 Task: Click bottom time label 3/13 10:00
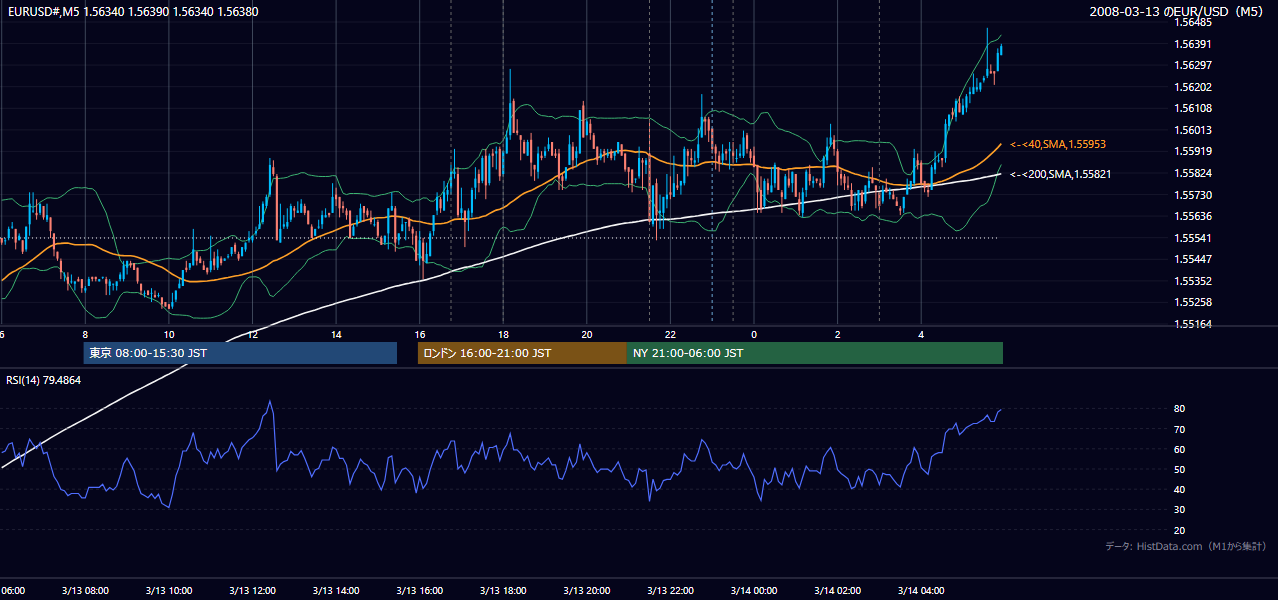point(168,591)
